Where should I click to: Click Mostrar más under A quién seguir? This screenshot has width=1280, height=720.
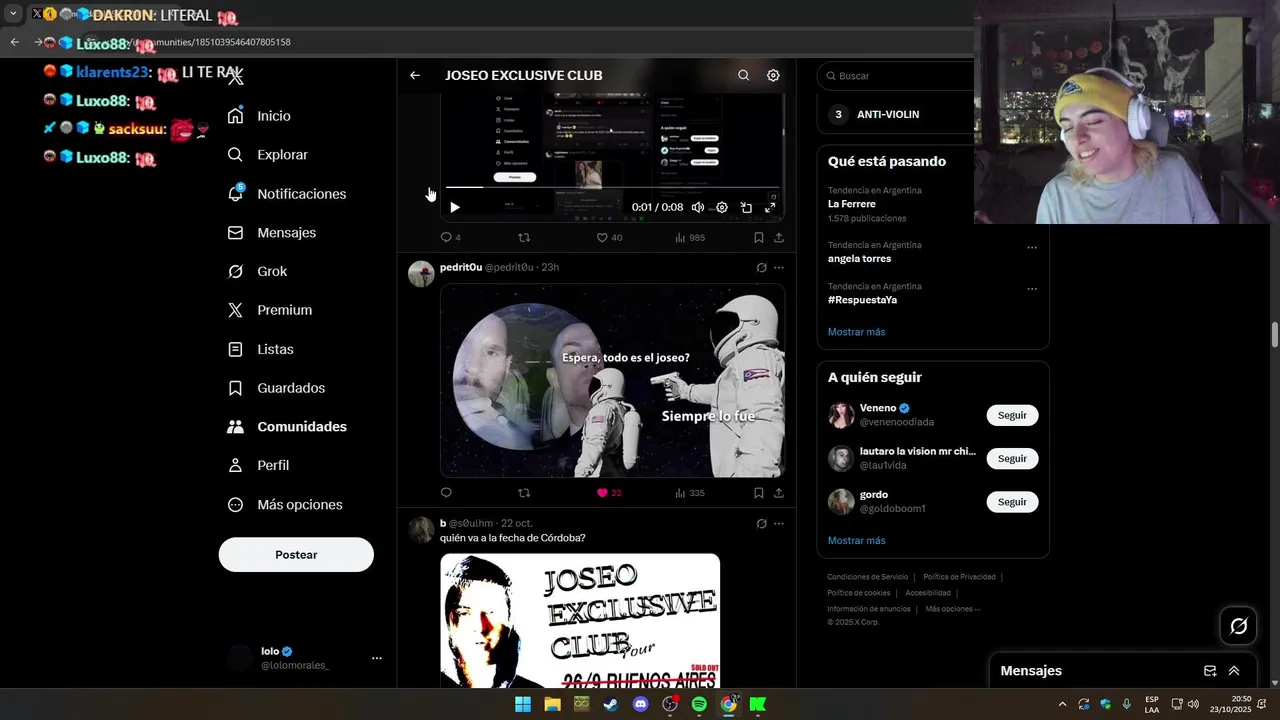[856, 541]
